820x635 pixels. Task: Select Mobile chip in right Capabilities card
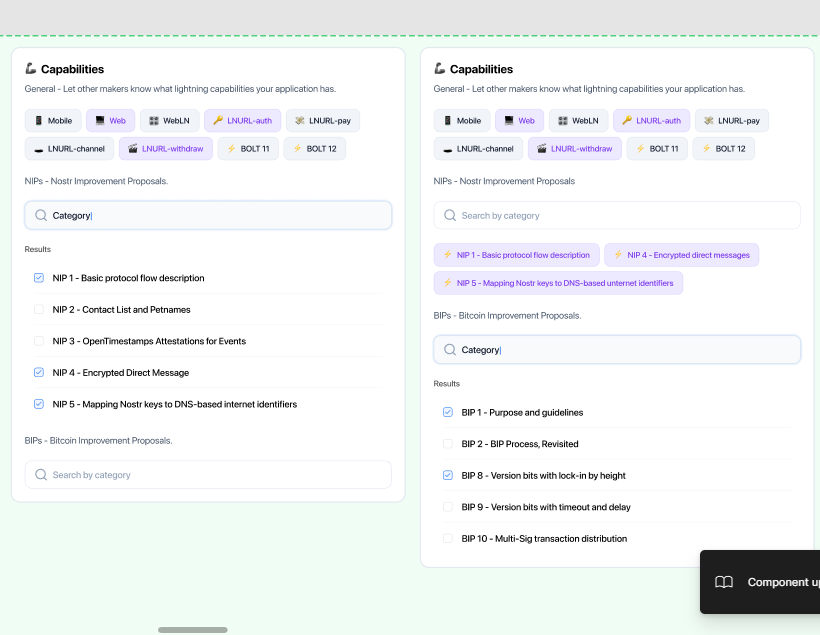462,121
